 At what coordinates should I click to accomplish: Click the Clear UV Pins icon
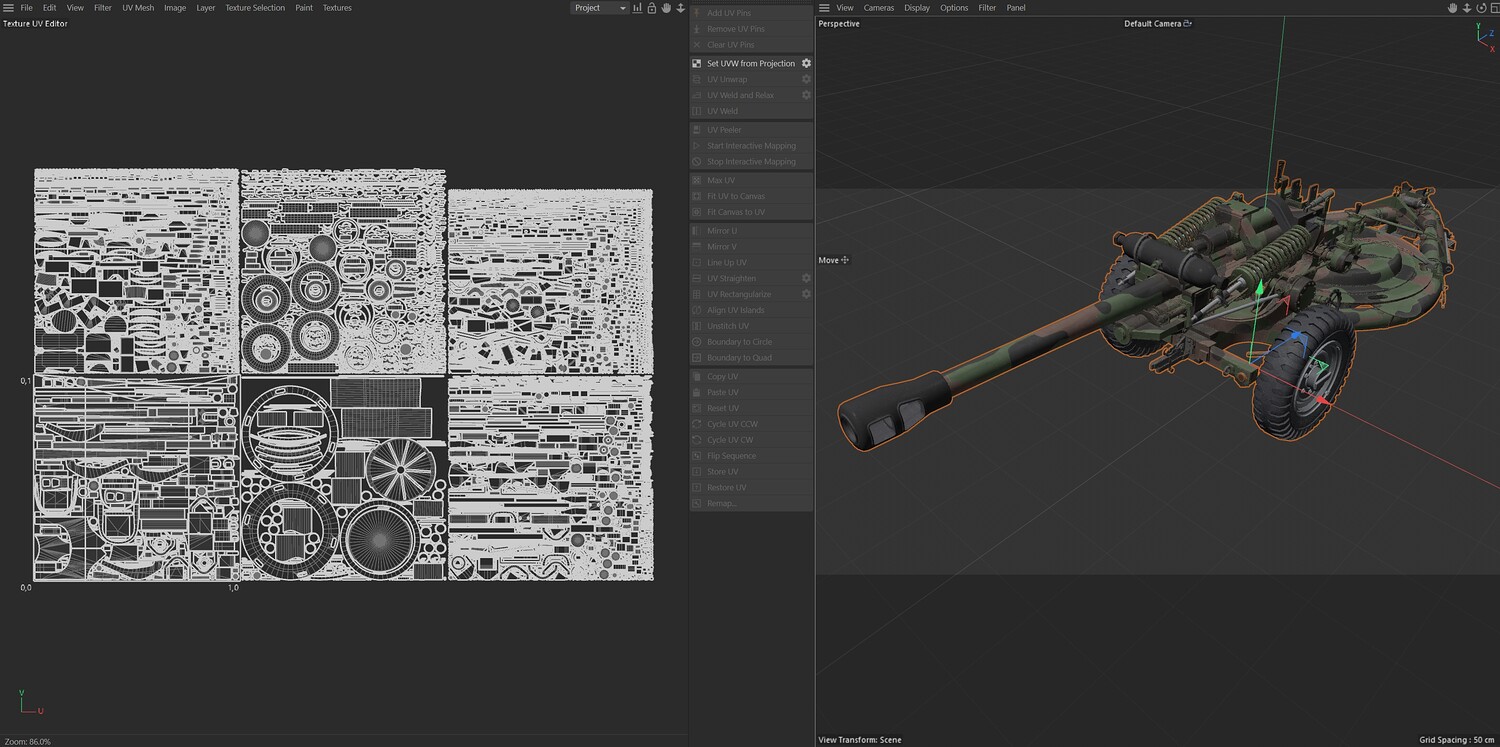tap(697, 45)
